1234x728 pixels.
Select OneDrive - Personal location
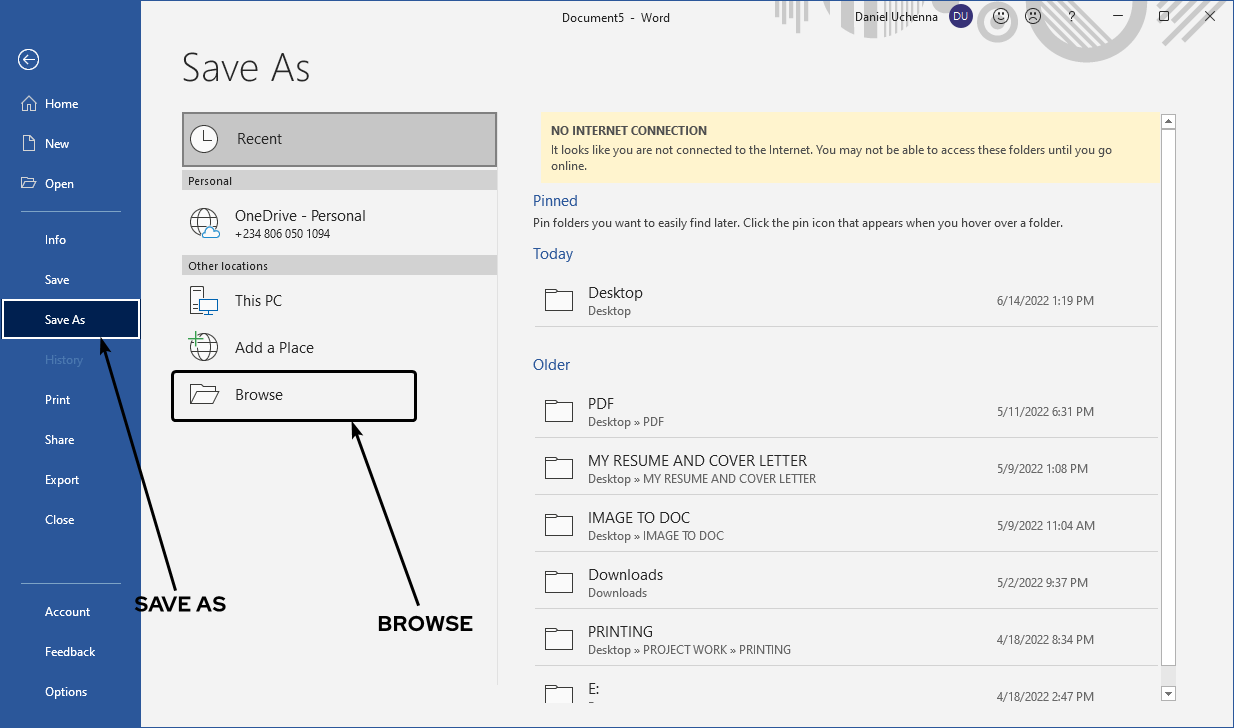pos(299,224)
